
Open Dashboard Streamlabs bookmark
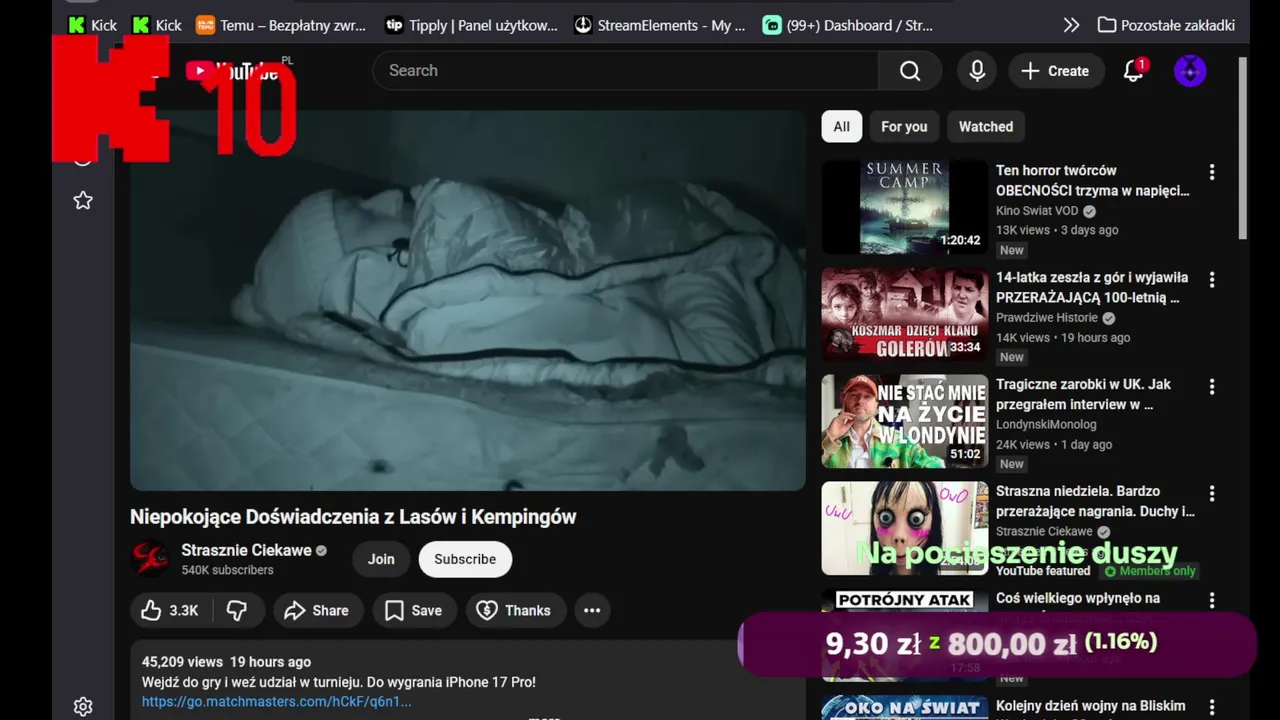coord(848,25)
